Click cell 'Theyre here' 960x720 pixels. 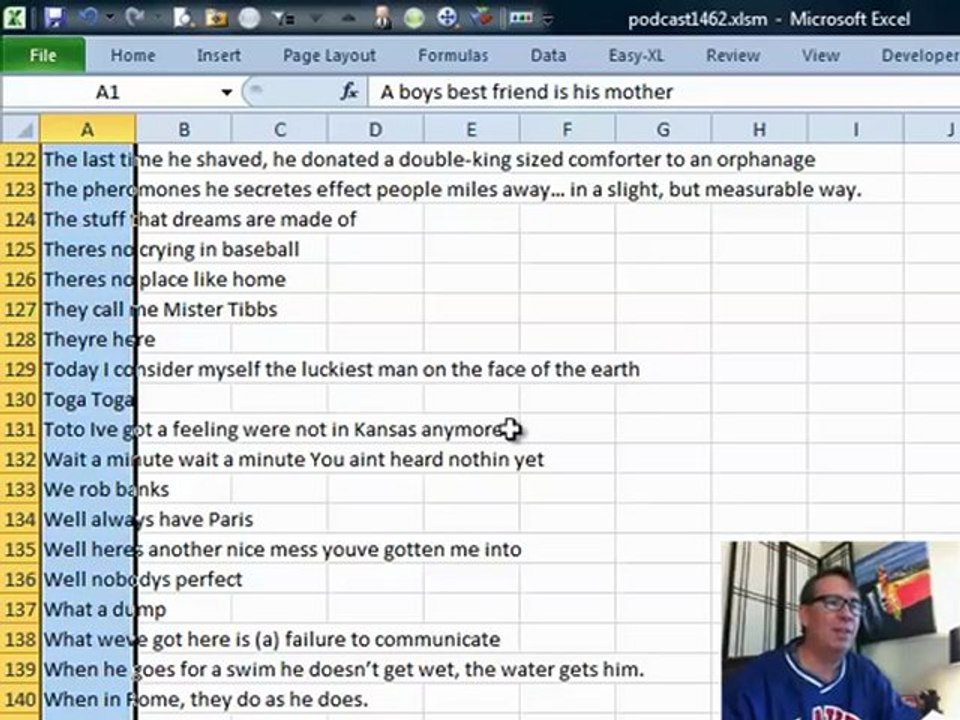point(88,339)
